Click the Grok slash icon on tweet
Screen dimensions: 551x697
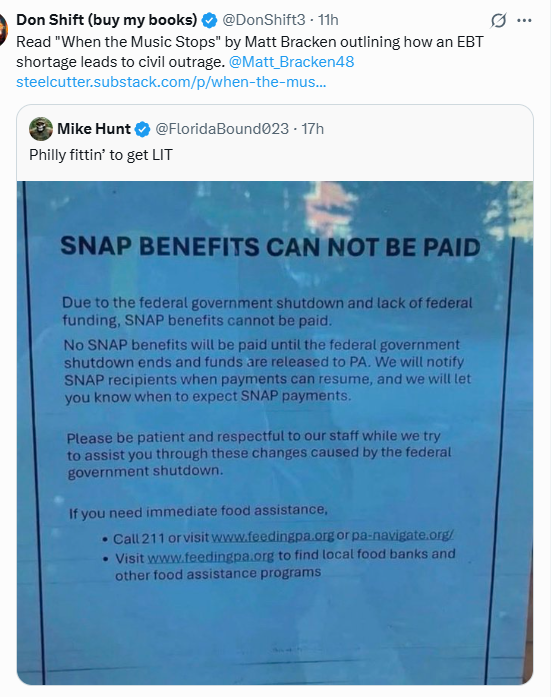point(499,20)
